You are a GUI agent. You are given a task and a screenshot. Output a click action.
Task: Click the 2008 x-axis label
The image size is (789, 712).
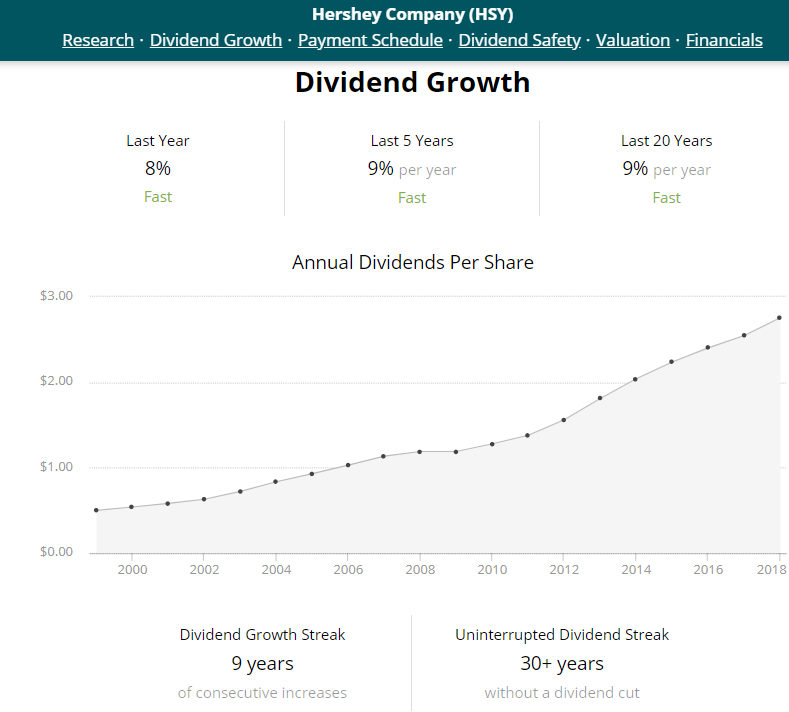(x=420, y=570)
